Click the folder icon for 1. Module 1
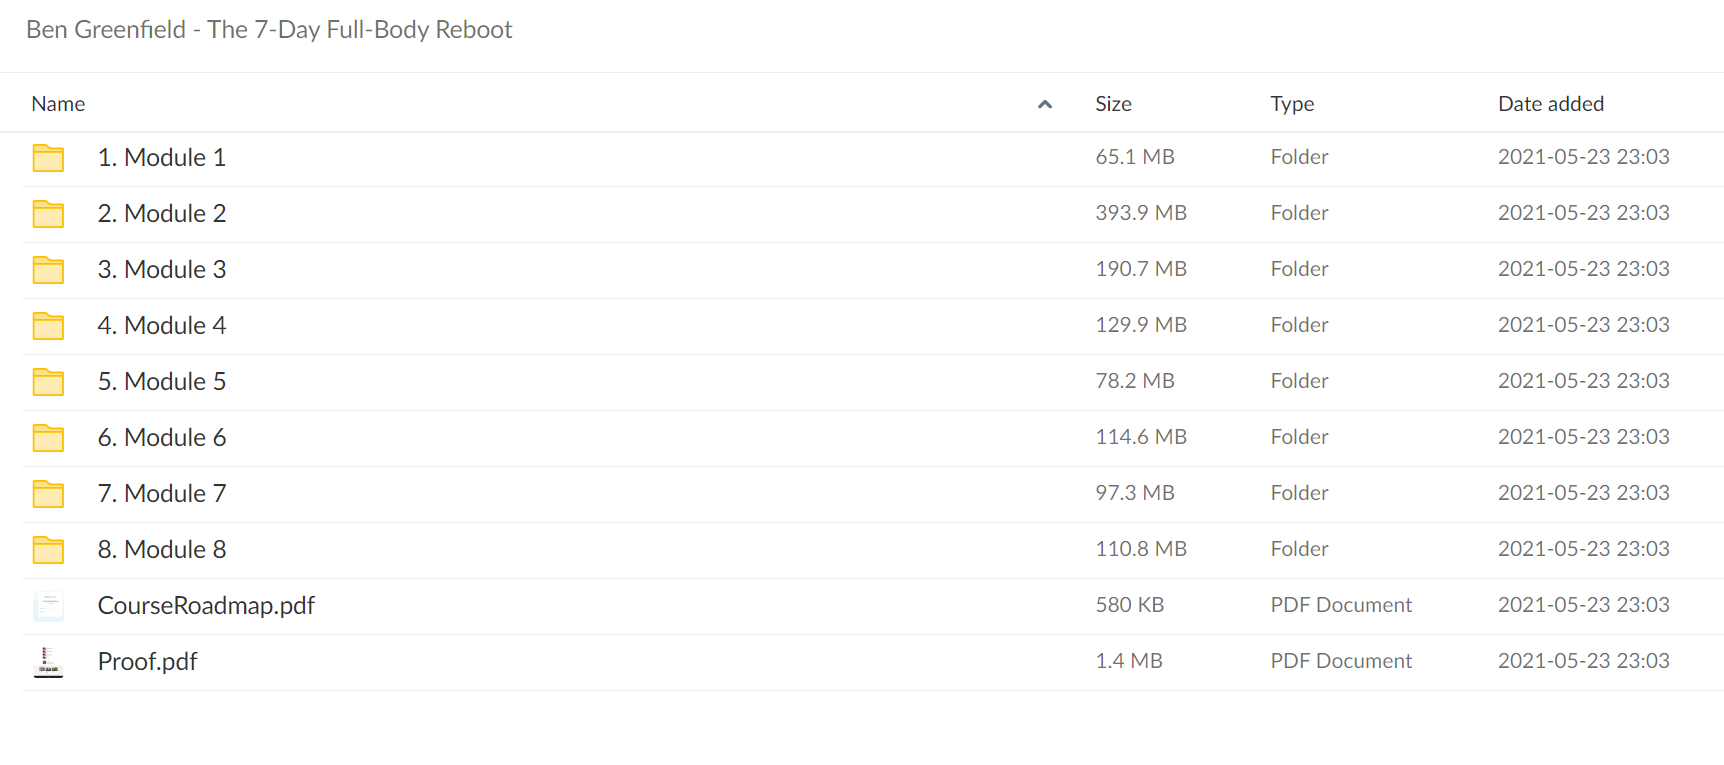 click(x=48, y=158)
